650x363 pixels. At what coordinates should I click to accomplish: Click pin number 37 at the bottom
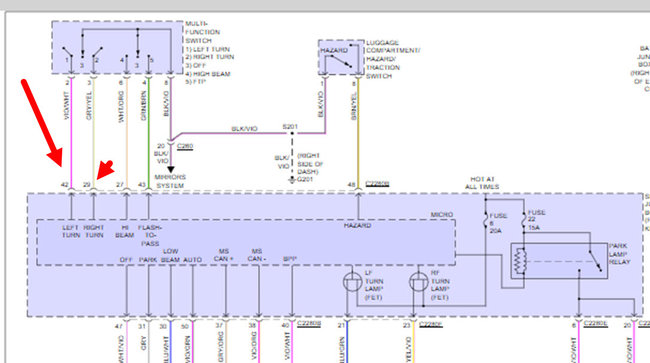tap(219, 326)
